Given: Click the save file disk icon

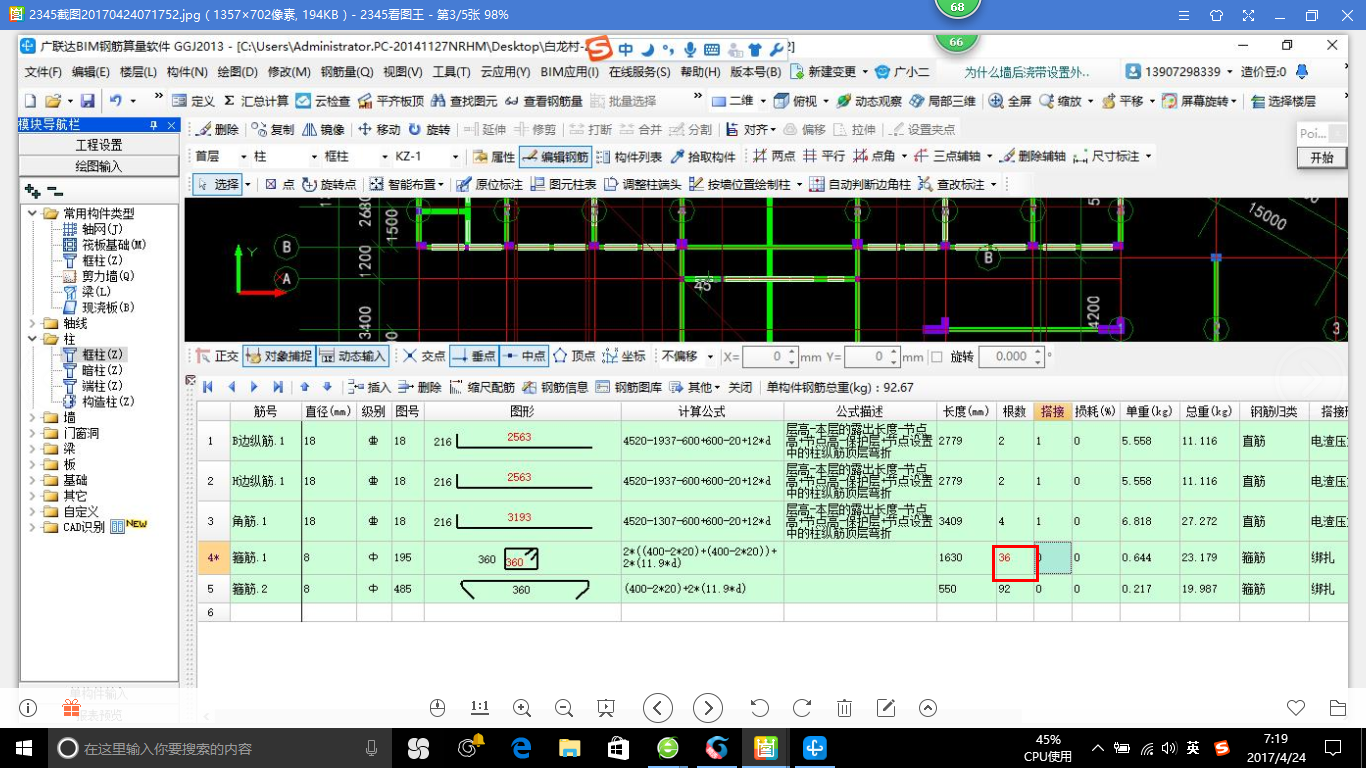Looking at the screenshot, I should [x=87, y=101].
